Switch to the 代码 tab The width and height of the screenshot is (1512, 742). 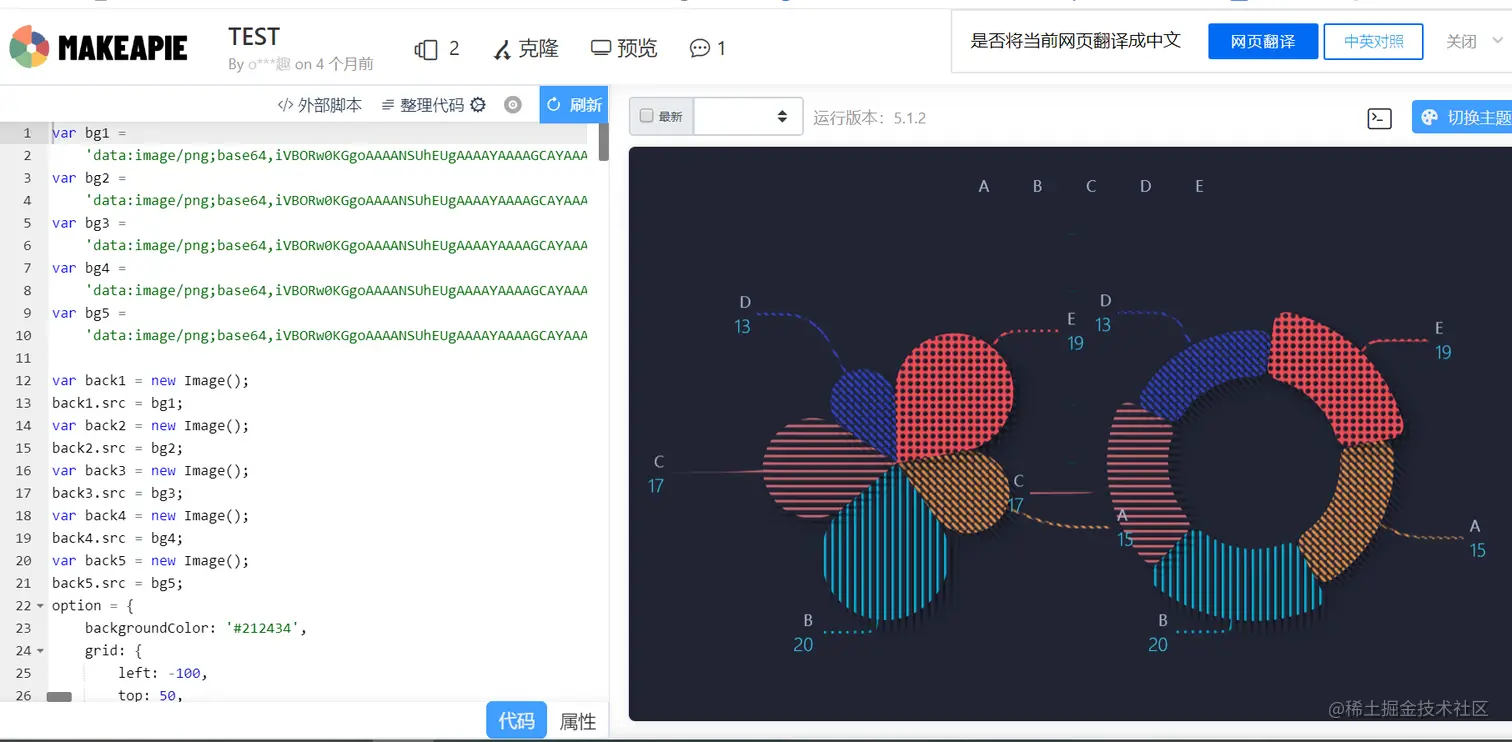tap(516, 720)
